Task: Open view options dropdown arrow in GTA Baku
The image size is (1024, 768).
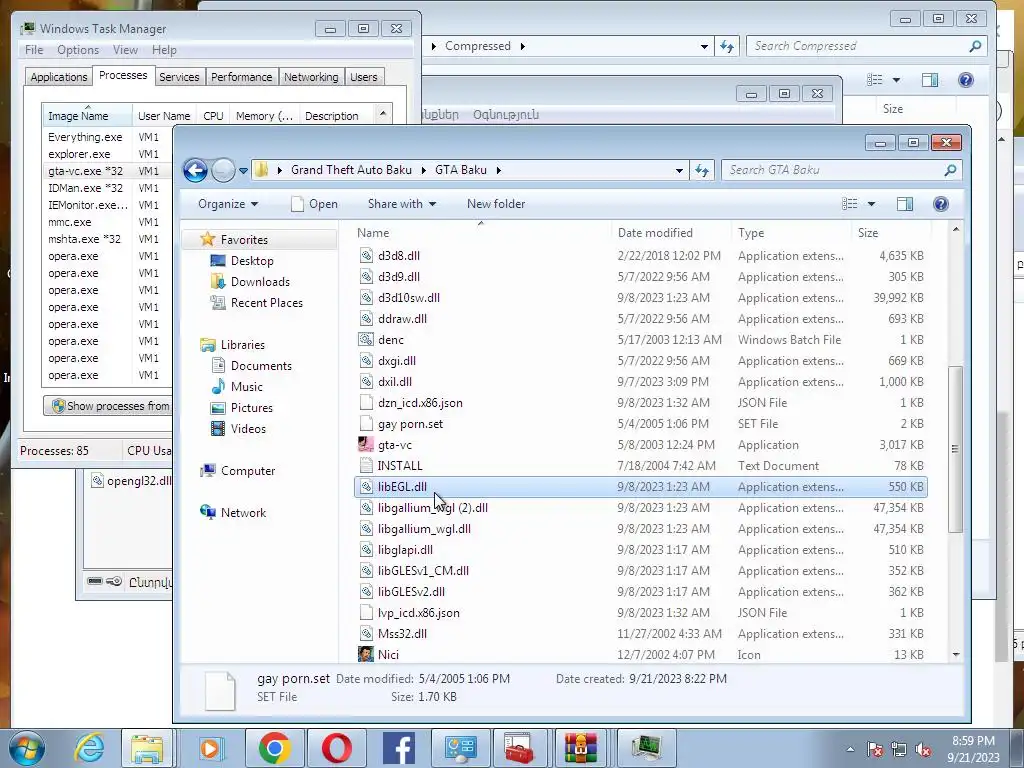Action: [x=871, y=204]
